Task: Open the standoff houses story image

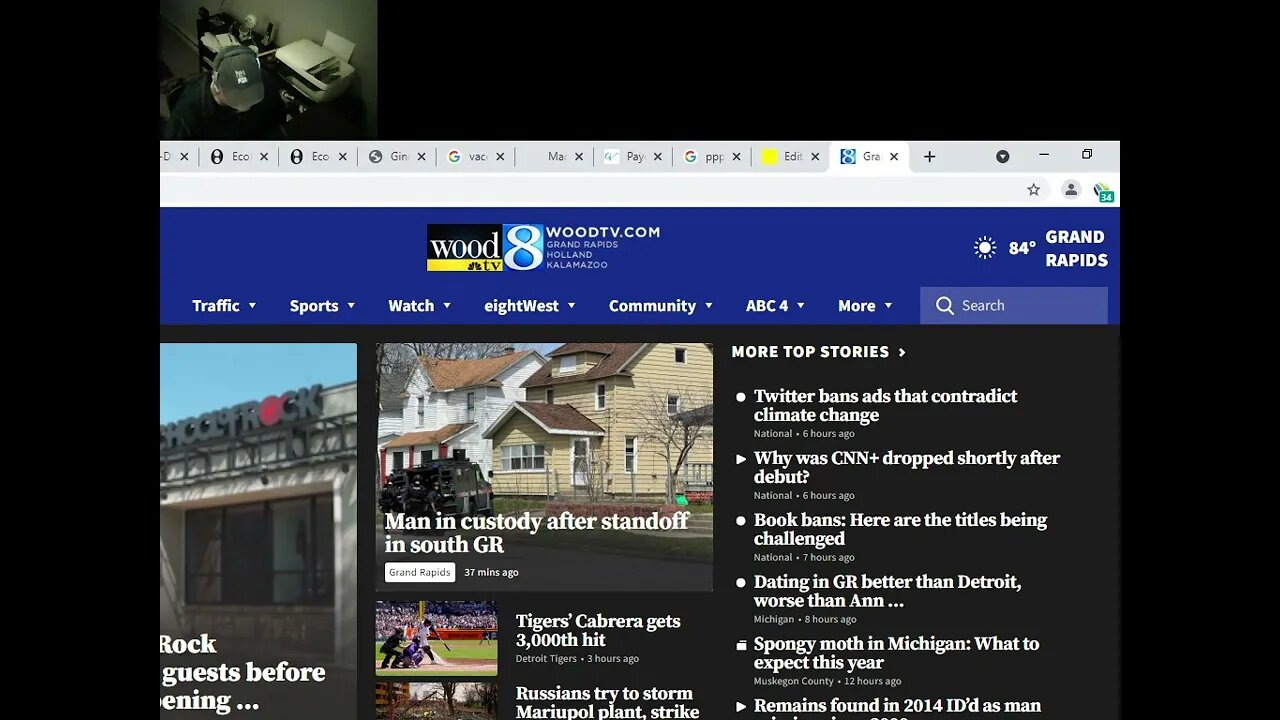Action: click(x=544, y=467)
